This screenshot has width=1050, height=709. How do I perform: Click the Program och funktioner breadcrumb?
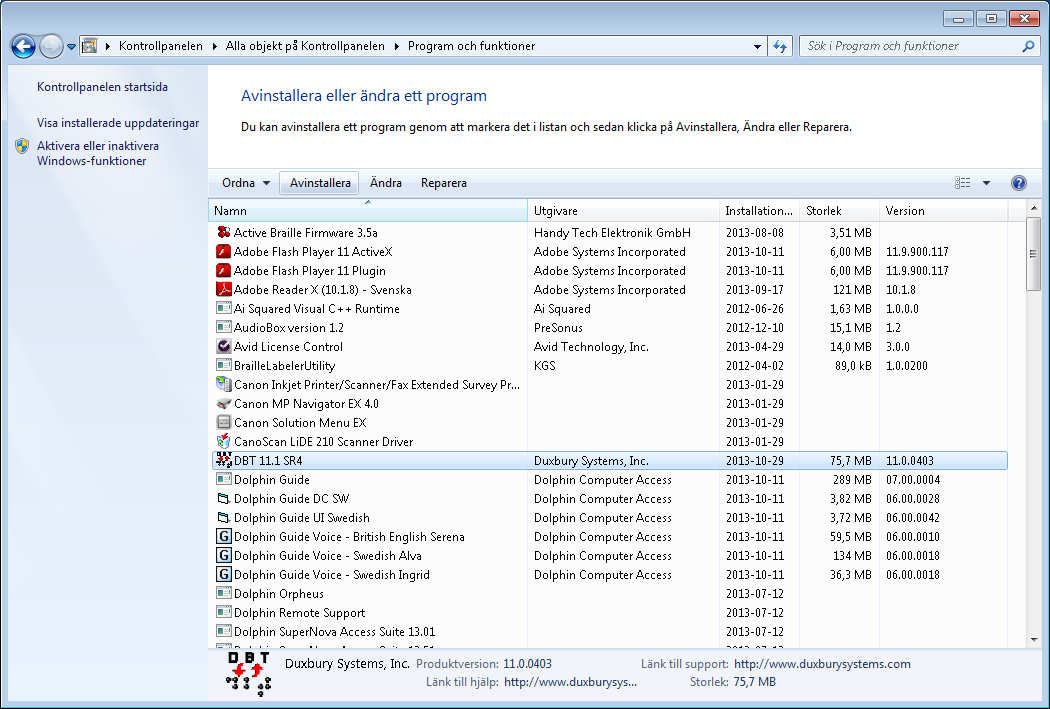click(471, 46)
